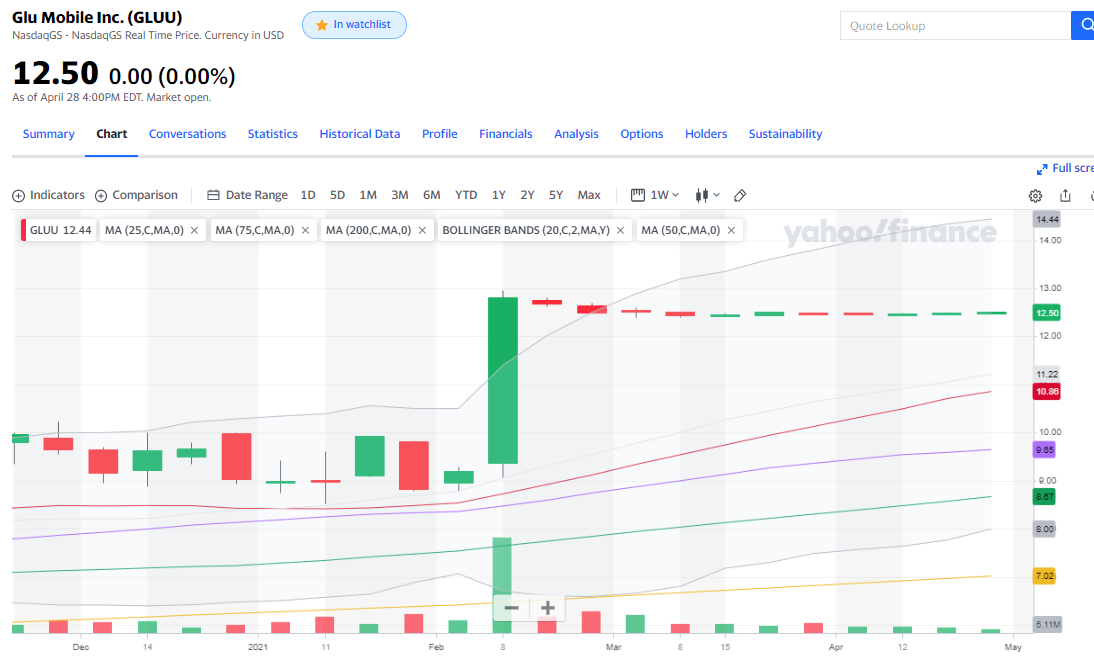Open chart settings gear
The image size is (1094, 668).
tap(1035, 196)
